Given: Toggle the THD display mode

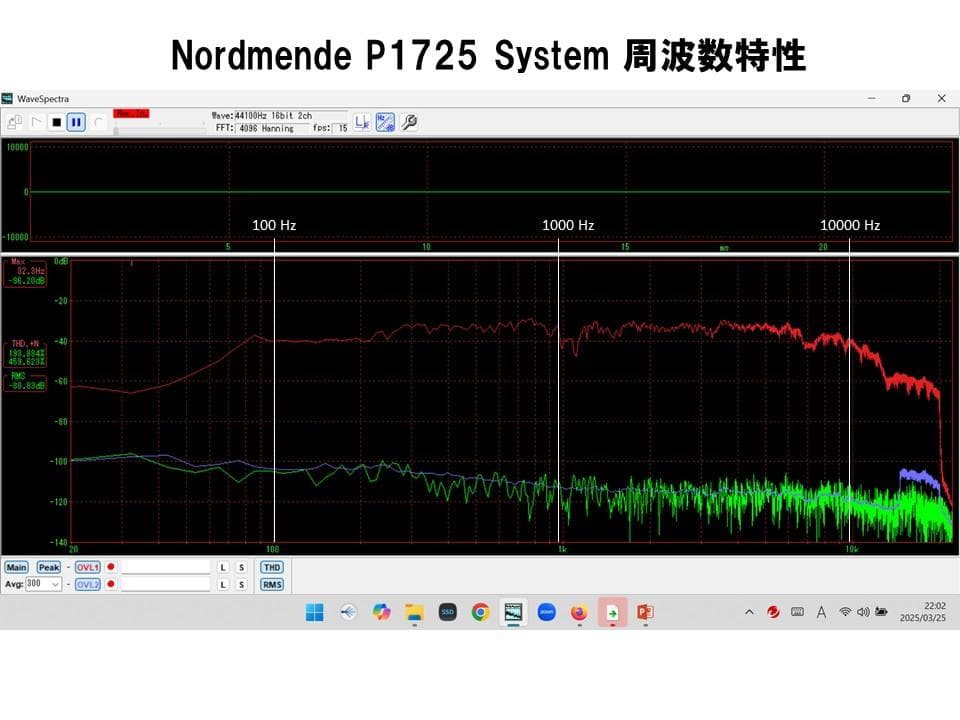Looking at the screenshot, I should point(271,567).
